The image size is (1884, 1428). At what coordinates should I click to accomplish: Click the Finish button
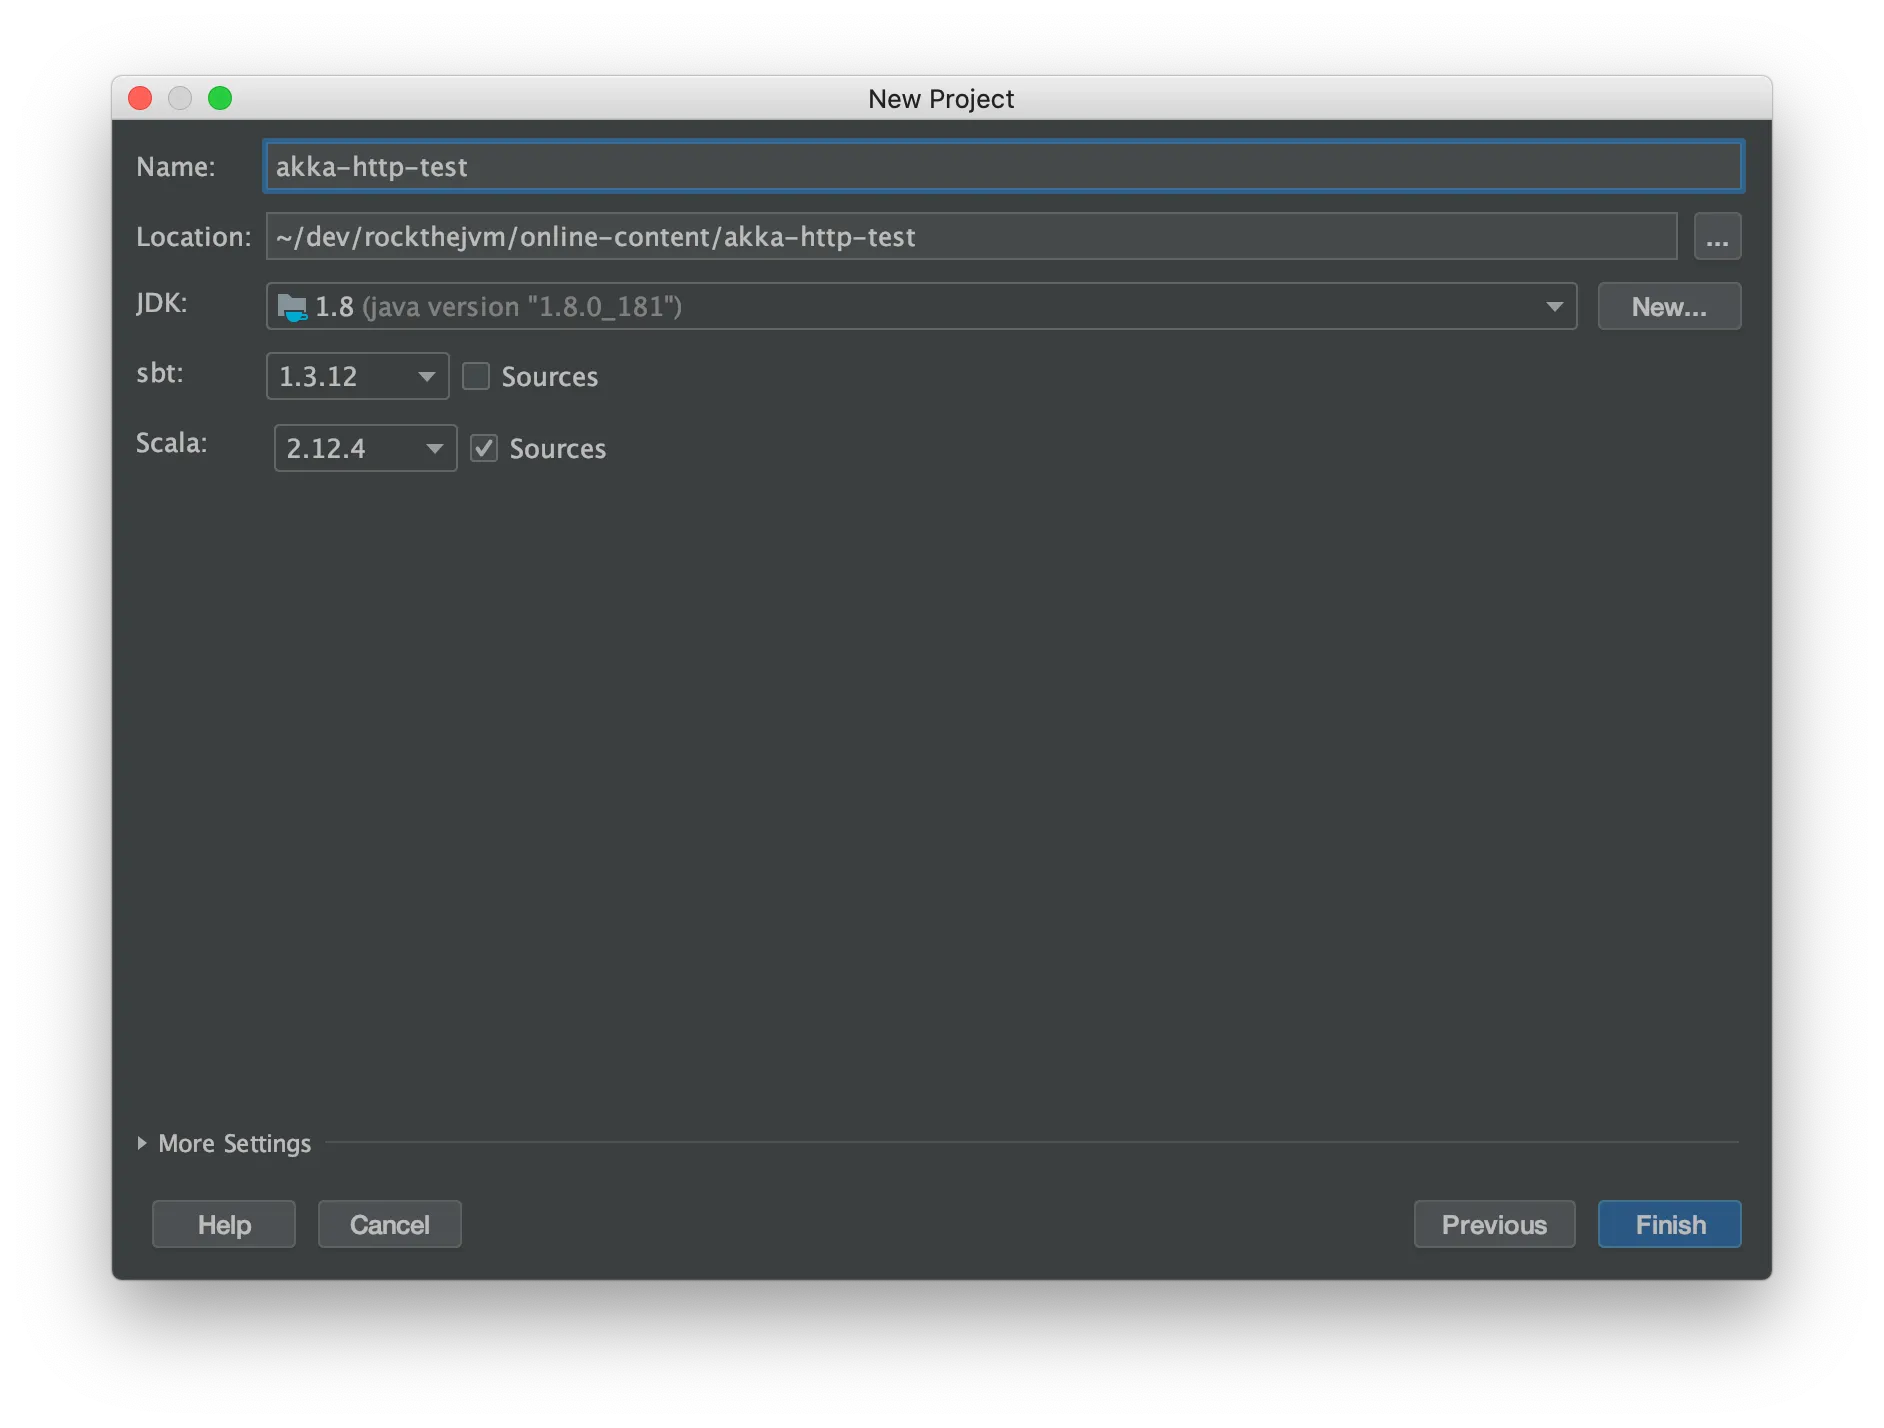pos(1668,1224)
